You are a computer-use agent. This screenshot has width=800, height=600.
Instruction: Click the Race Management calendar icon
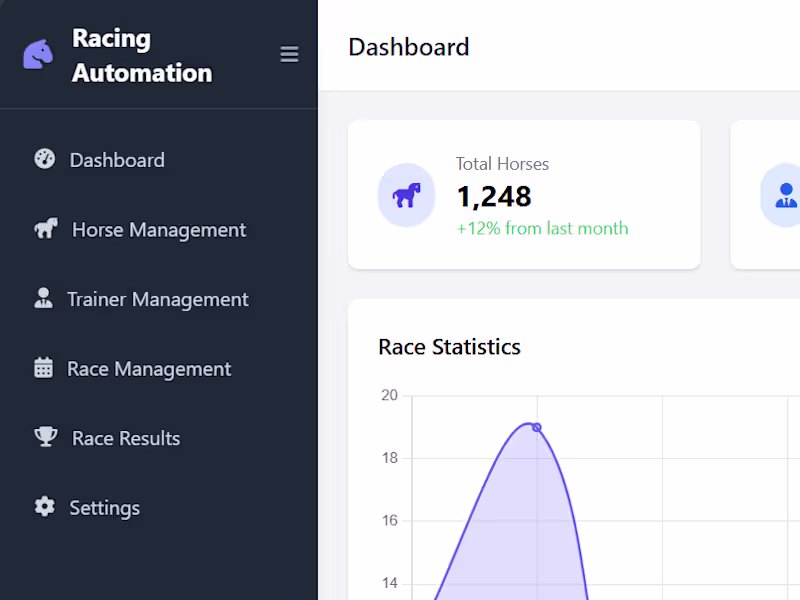coord(43,367)
